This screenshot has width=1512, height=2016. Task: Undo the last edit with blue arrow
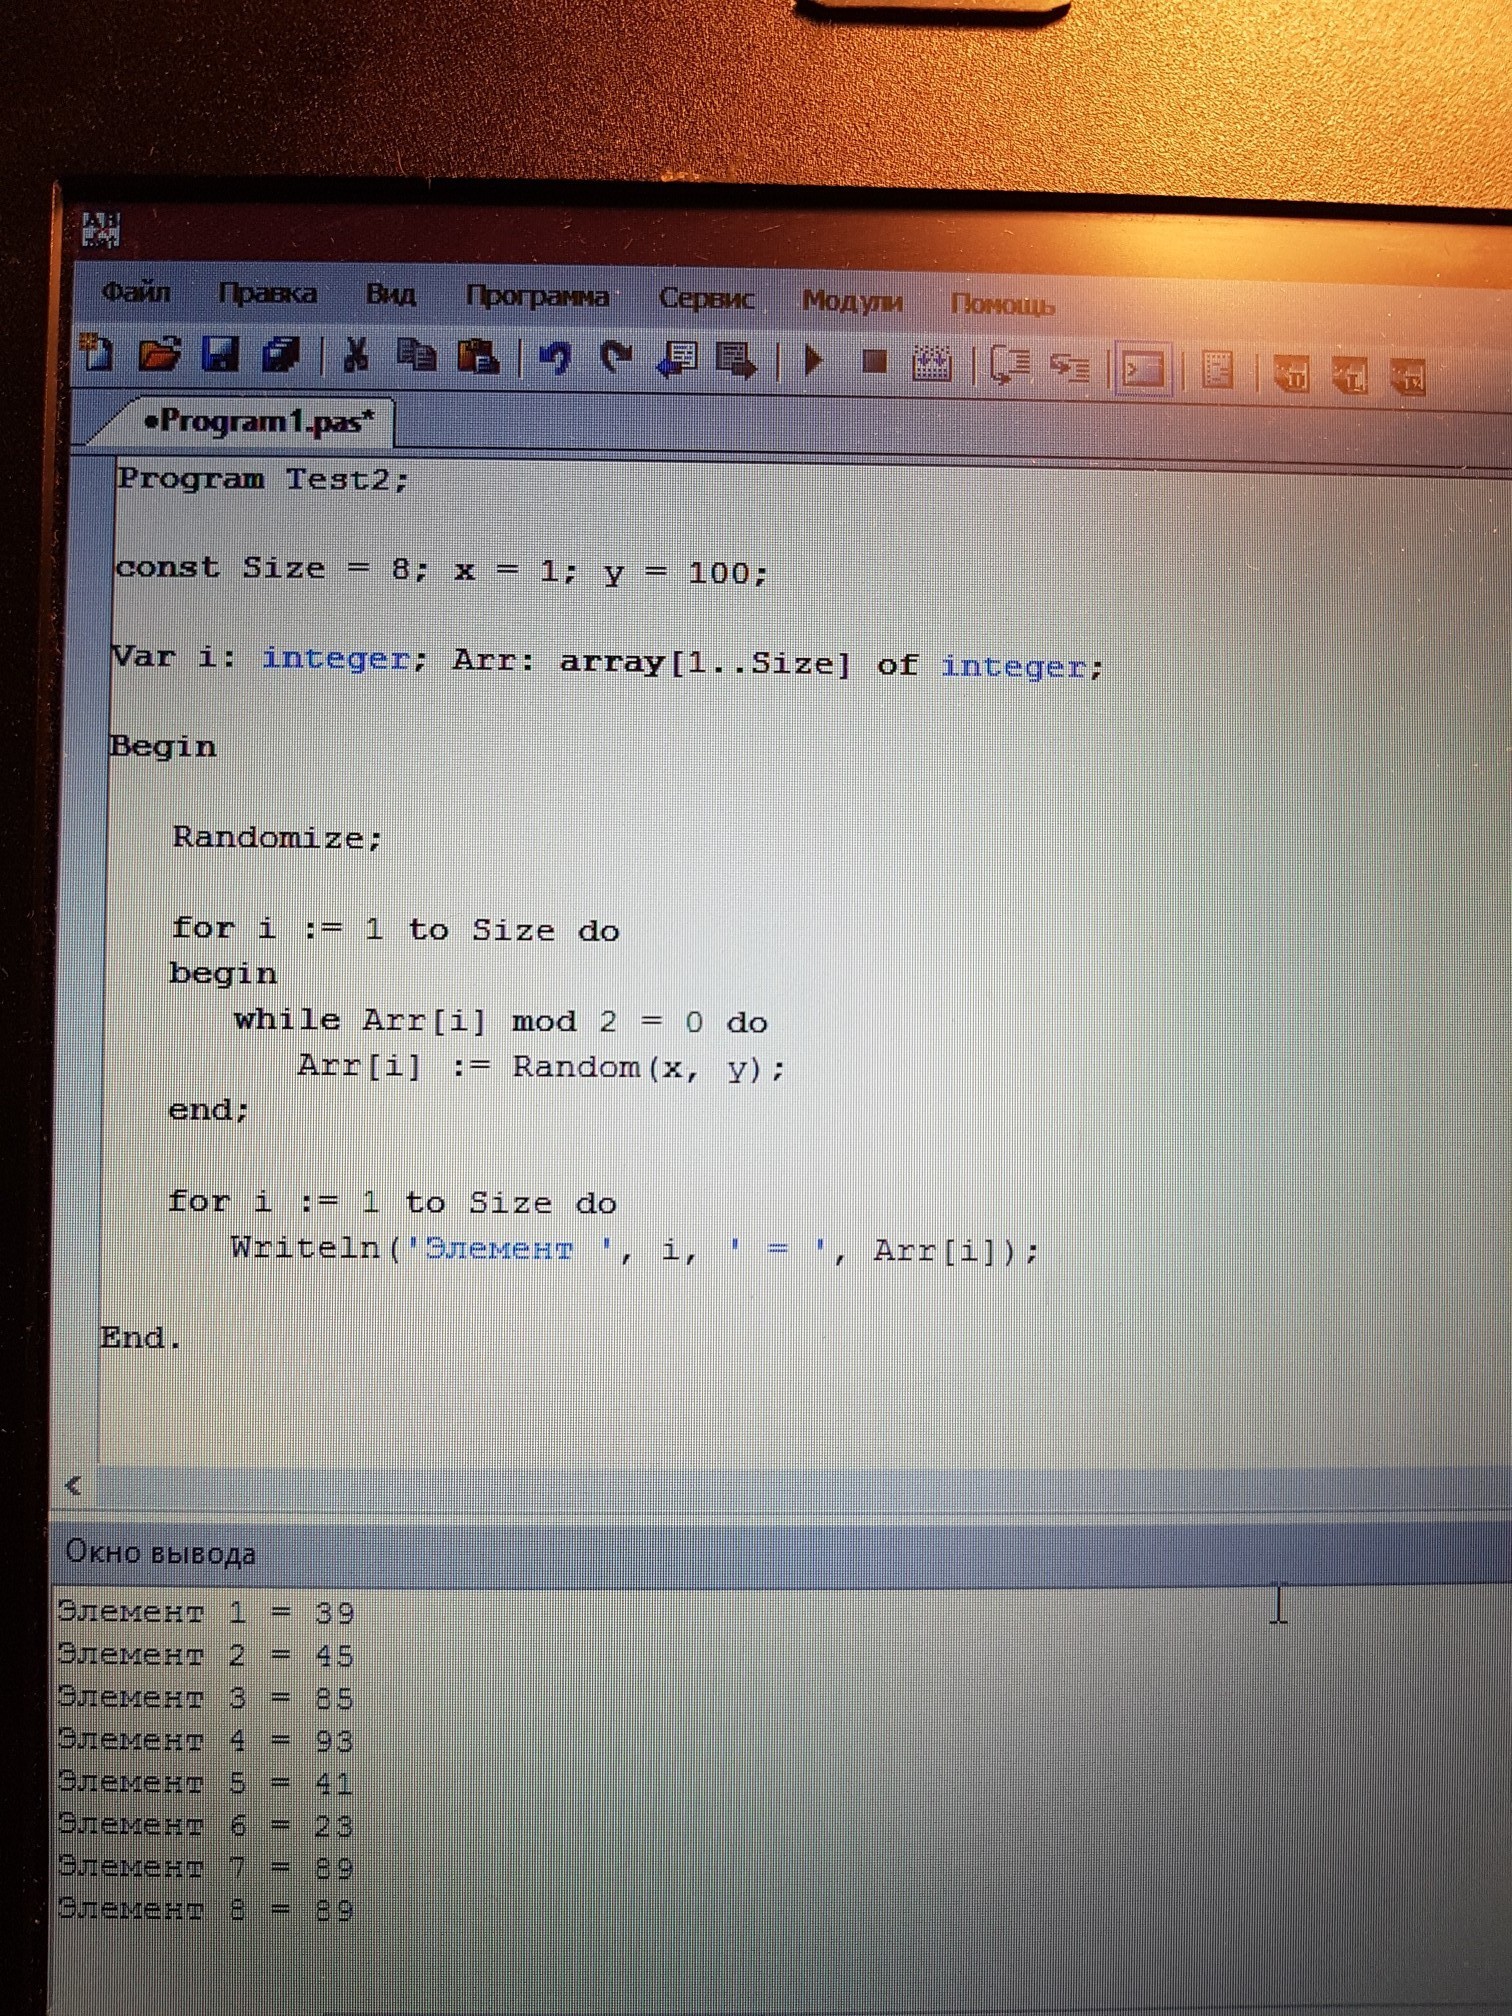(555, 359)
